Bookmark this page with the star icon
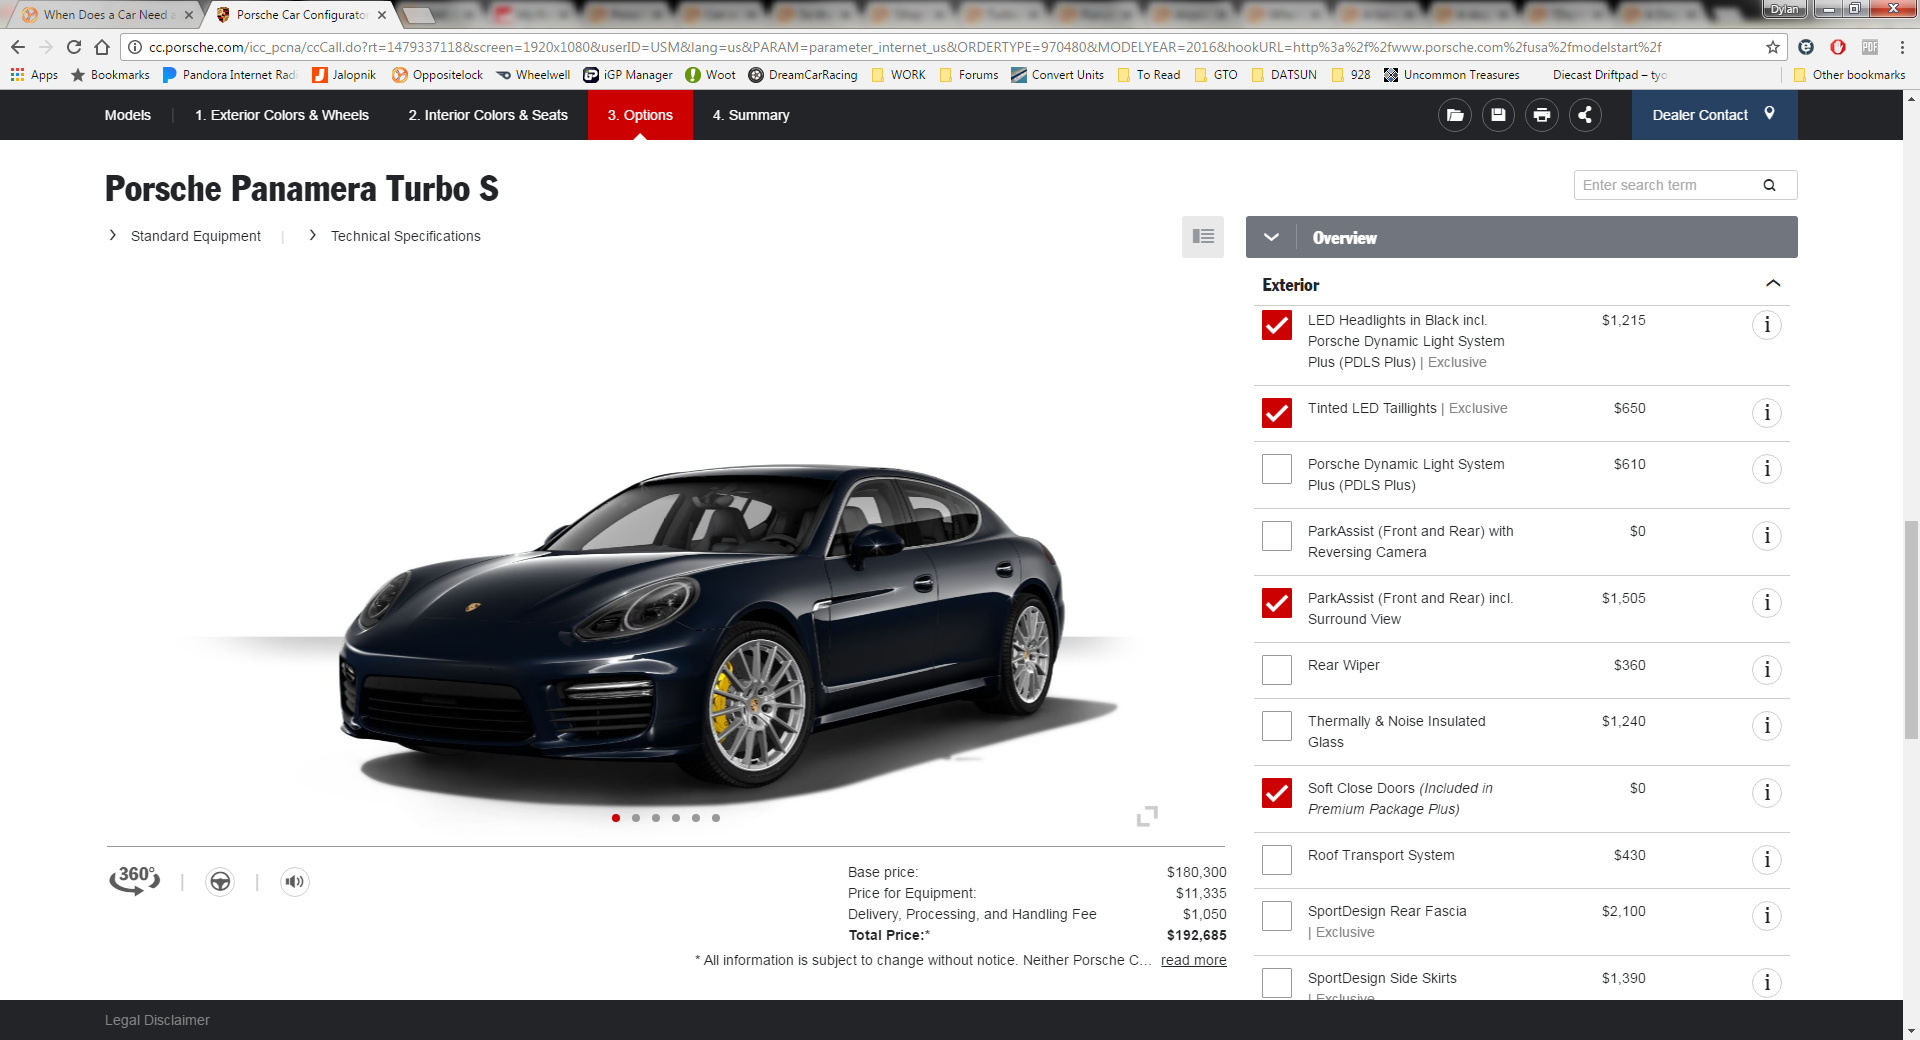 click(1773, 47)
